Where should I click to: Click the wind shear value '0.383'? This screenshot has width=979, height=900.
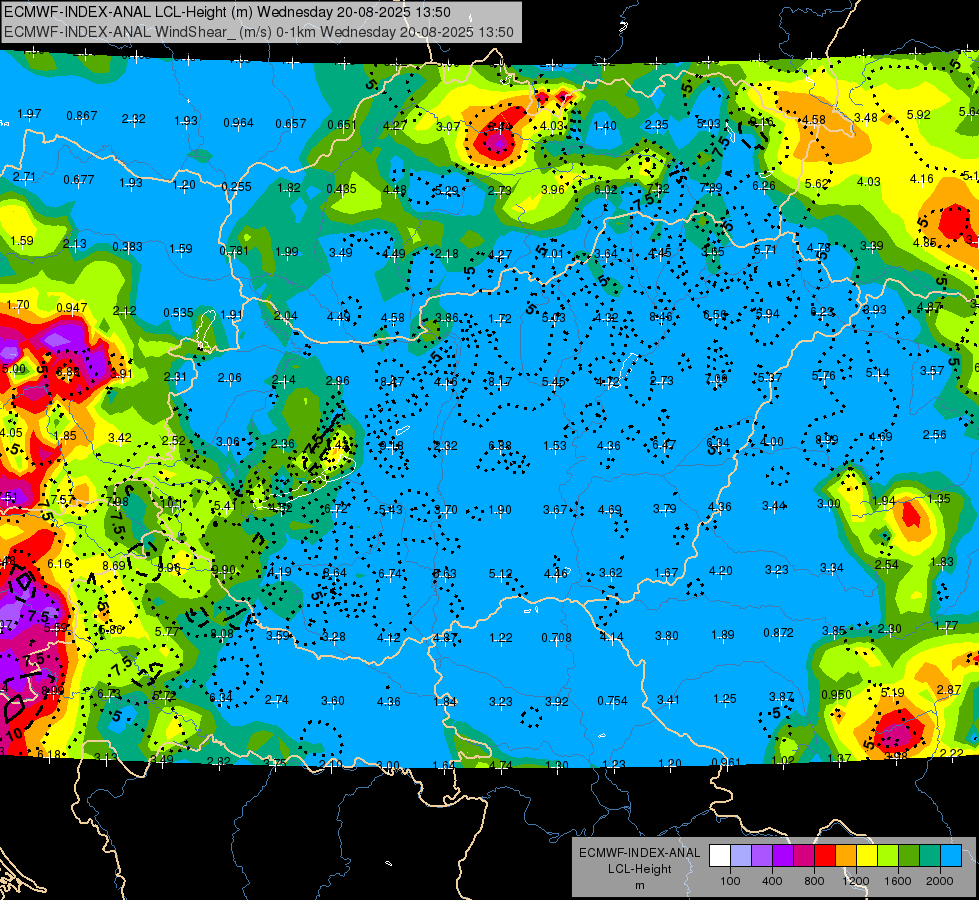point(127,247)
